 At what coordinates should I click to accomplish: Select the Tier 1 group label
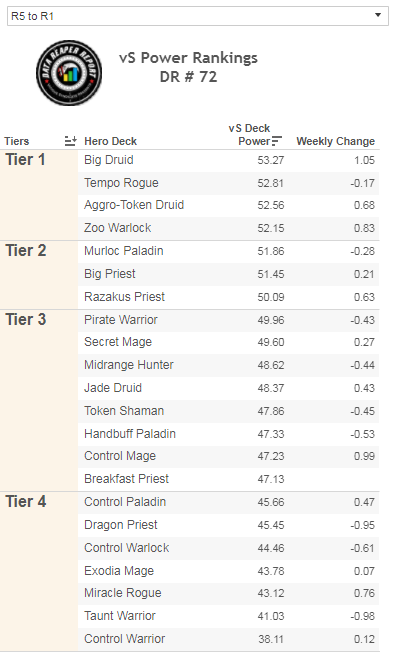tap(25, 160)
